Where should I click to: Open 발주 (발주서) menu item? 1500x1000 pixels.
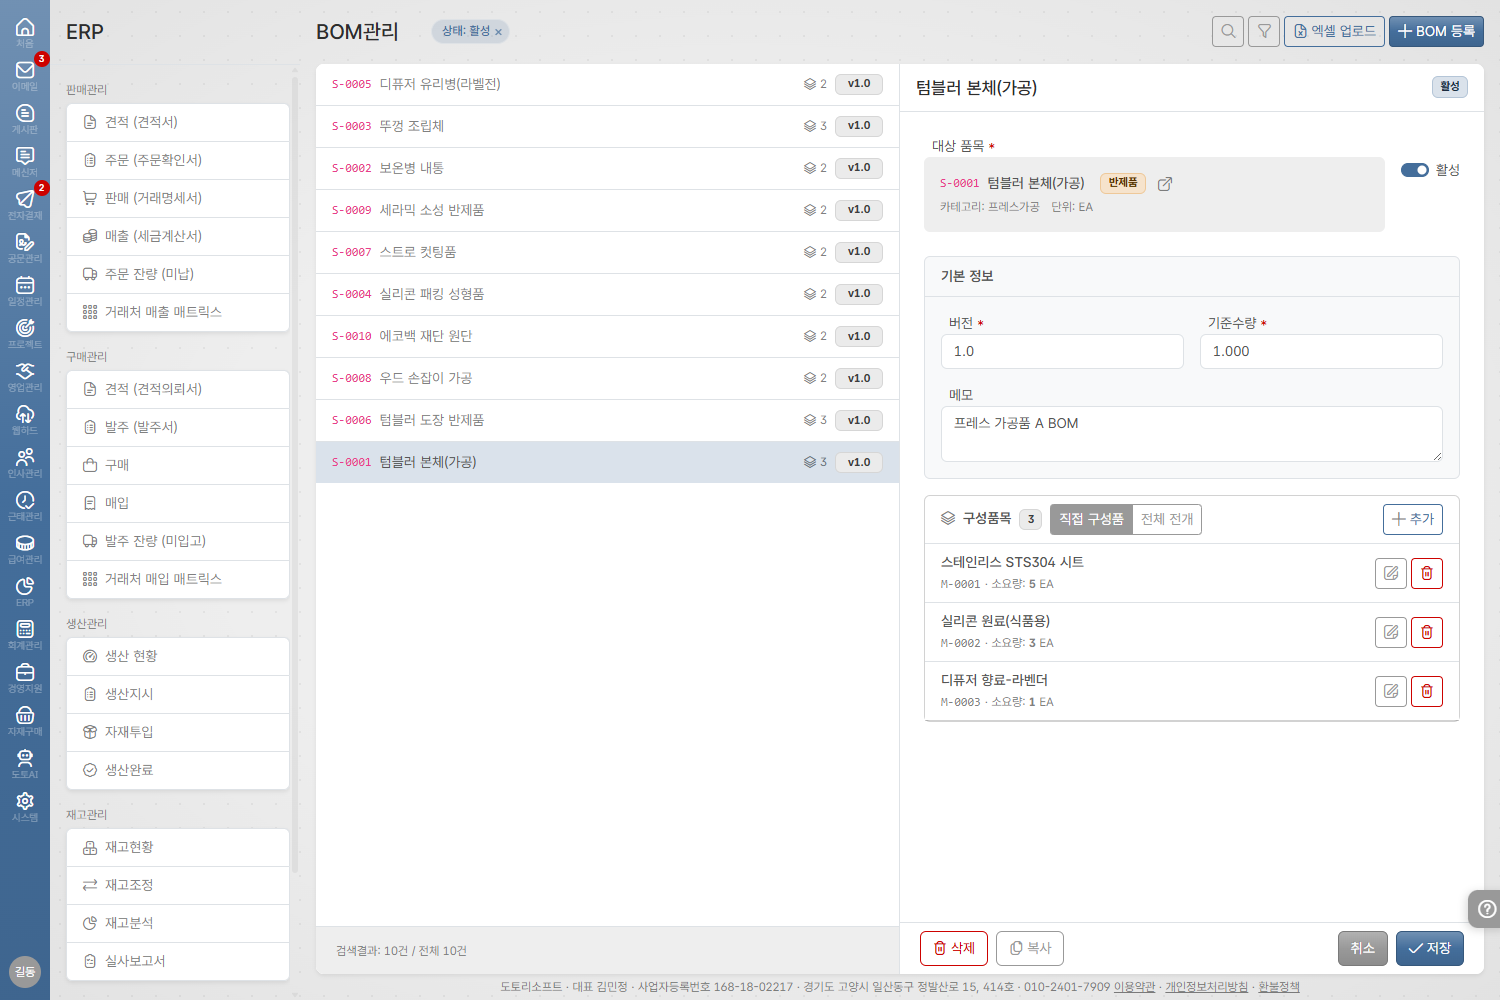[178, 427]
